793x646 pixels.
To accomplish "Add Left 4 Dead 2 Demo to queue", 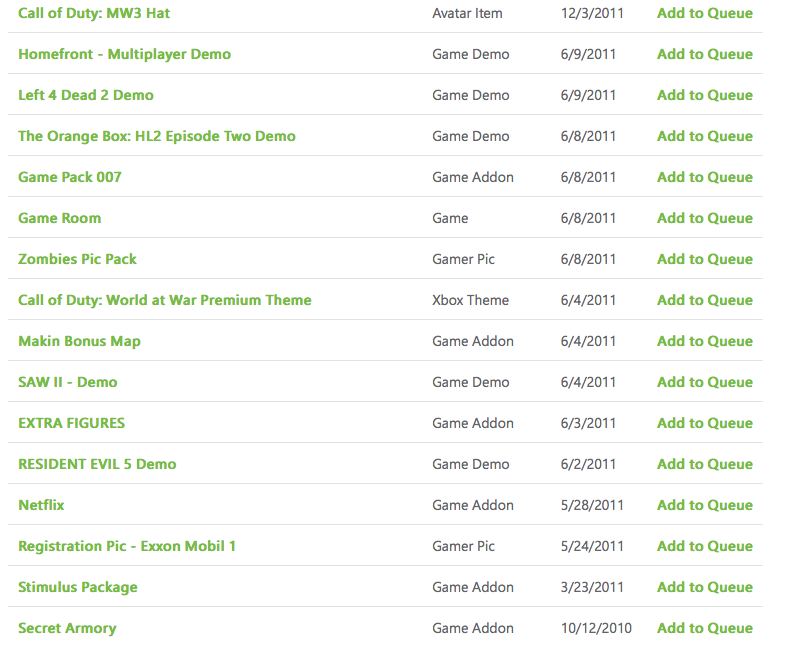I will (705, 95).
